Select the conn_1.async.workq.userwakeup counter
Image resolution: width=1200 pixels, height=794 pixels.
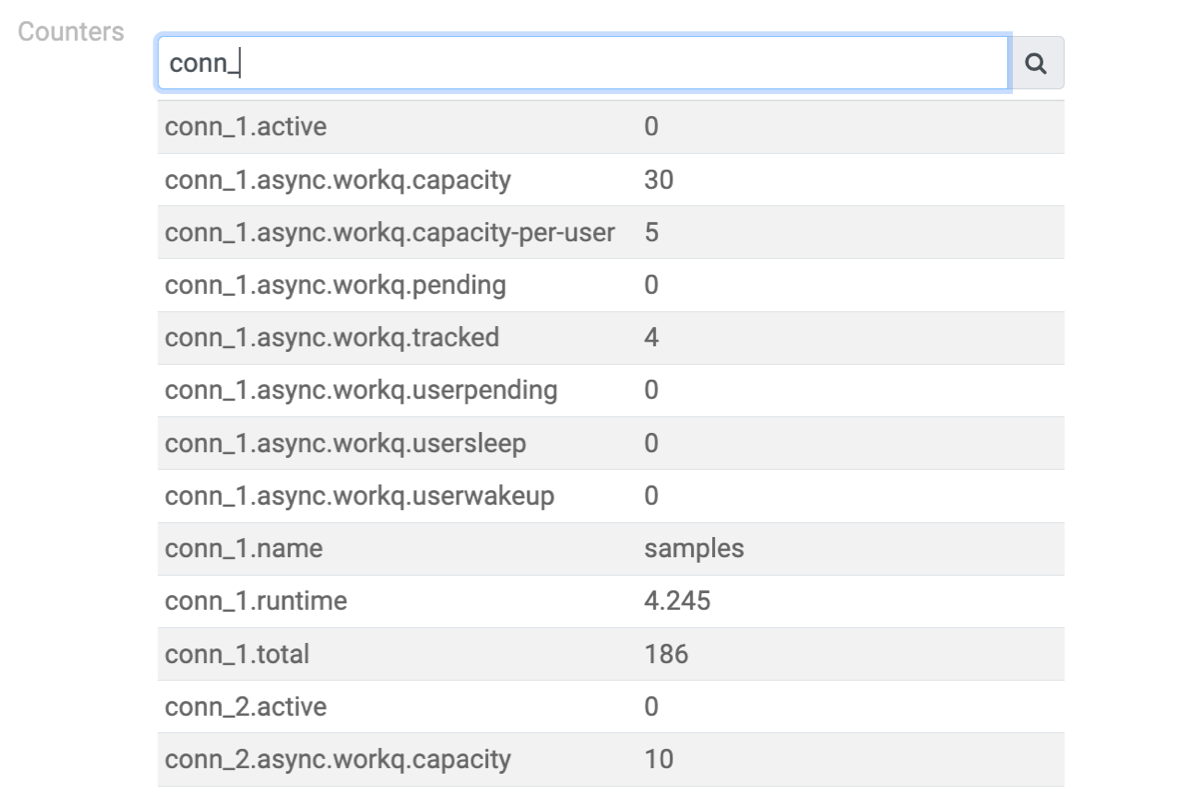tap(359, 496)
